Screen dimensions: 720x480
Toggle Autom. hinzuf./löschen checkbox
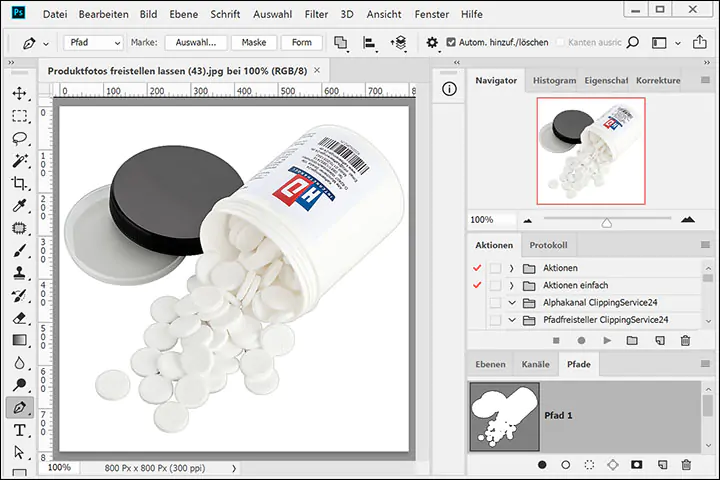point(451,42)
